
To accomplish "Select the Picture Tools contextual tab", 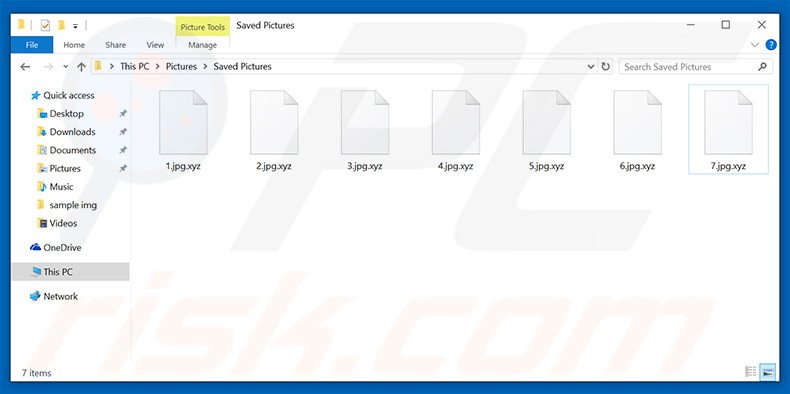I will [203, 27].
